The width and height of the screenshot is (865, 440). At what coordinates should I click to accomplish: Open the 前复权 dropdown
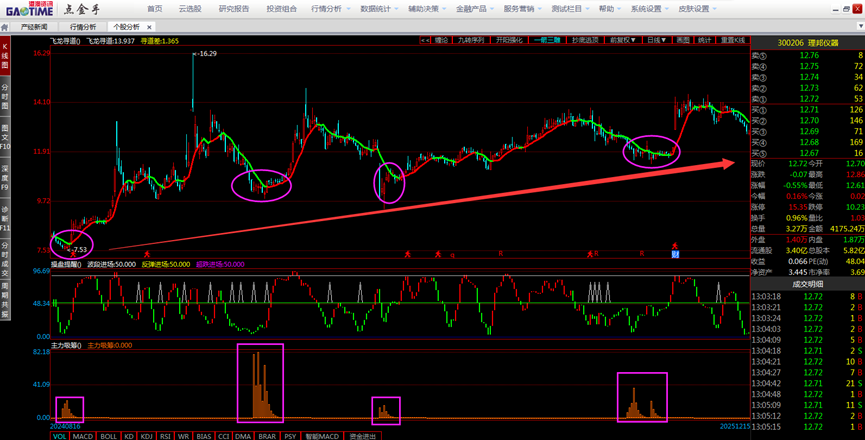(623, 40)
